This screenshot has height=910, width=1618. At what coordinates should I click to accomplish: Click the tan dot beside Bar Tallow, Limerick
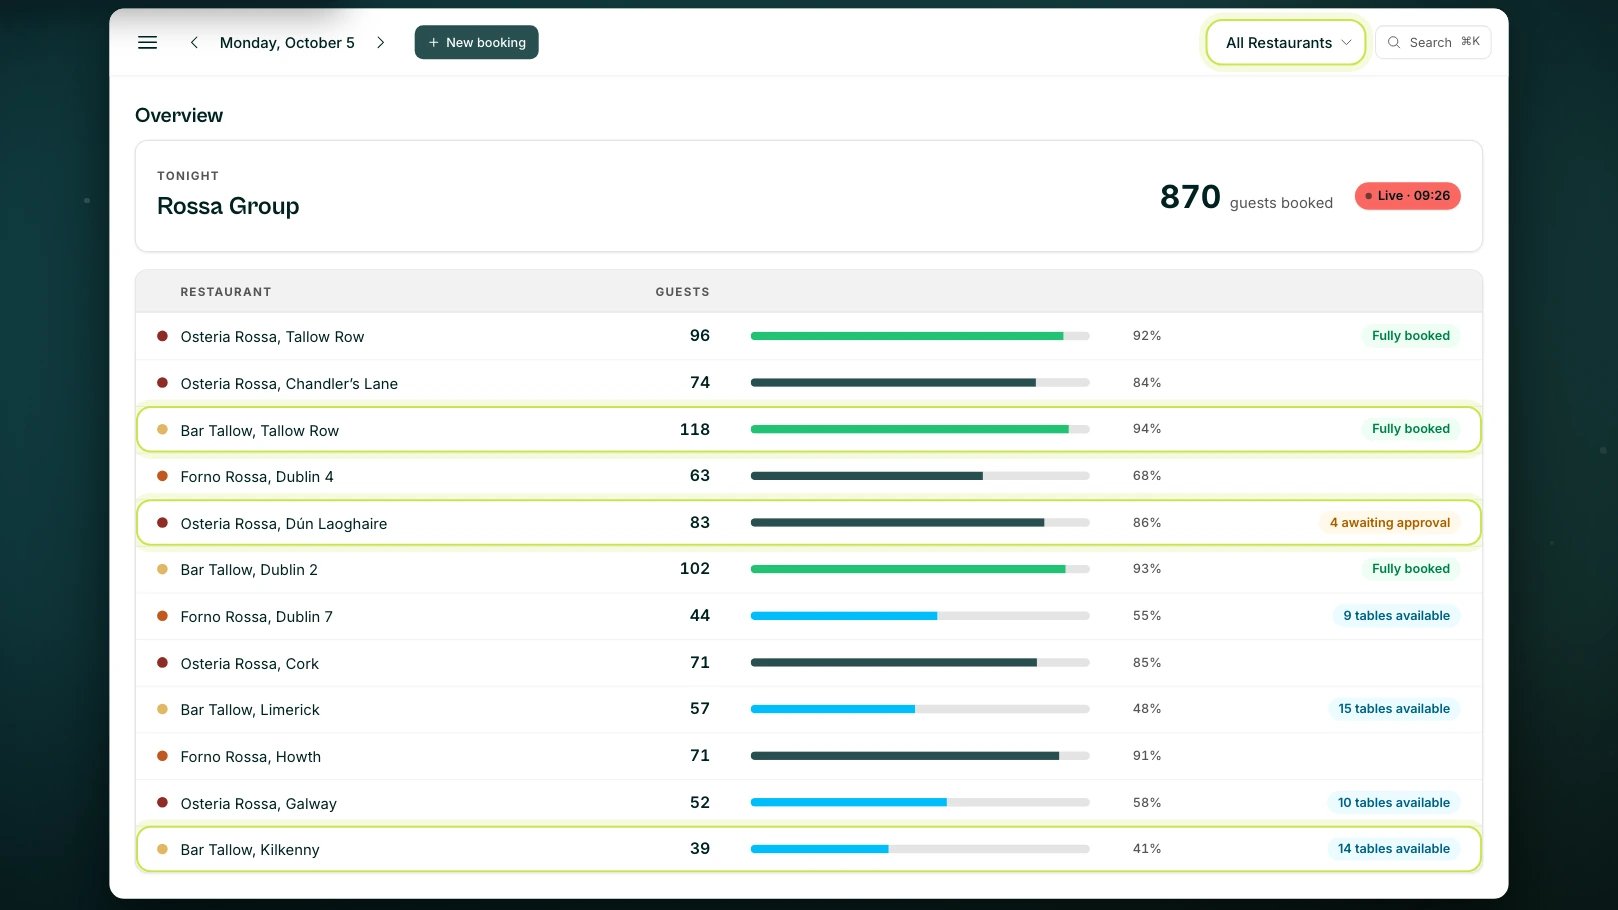click(162, 709)
